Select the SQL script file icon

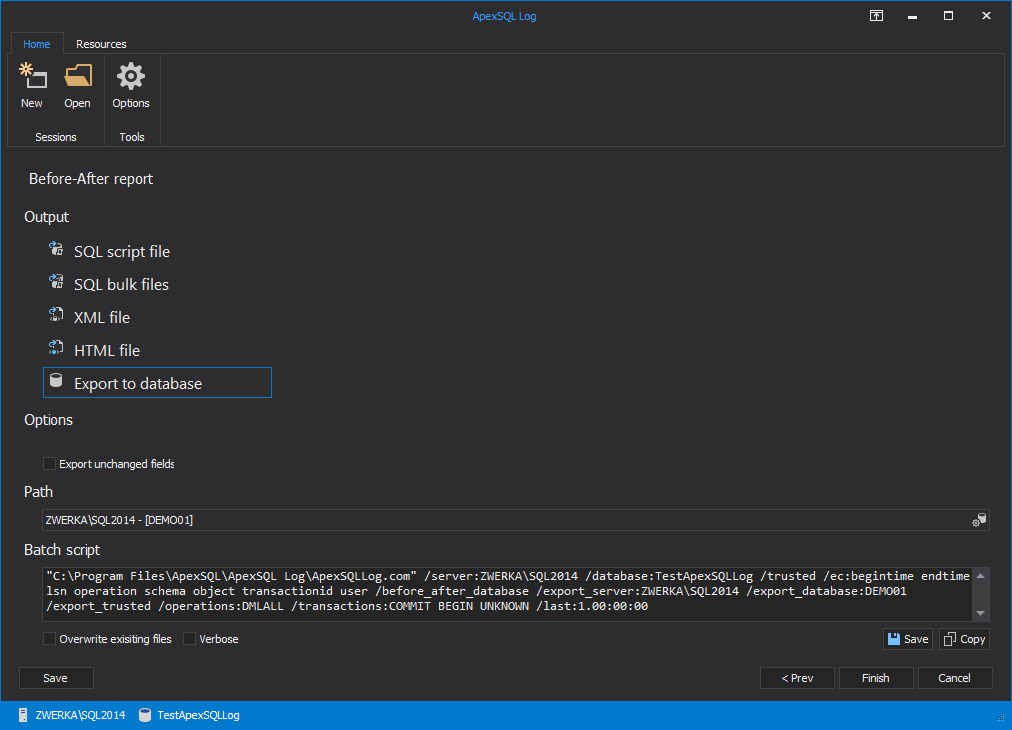(x=56, y=248)
